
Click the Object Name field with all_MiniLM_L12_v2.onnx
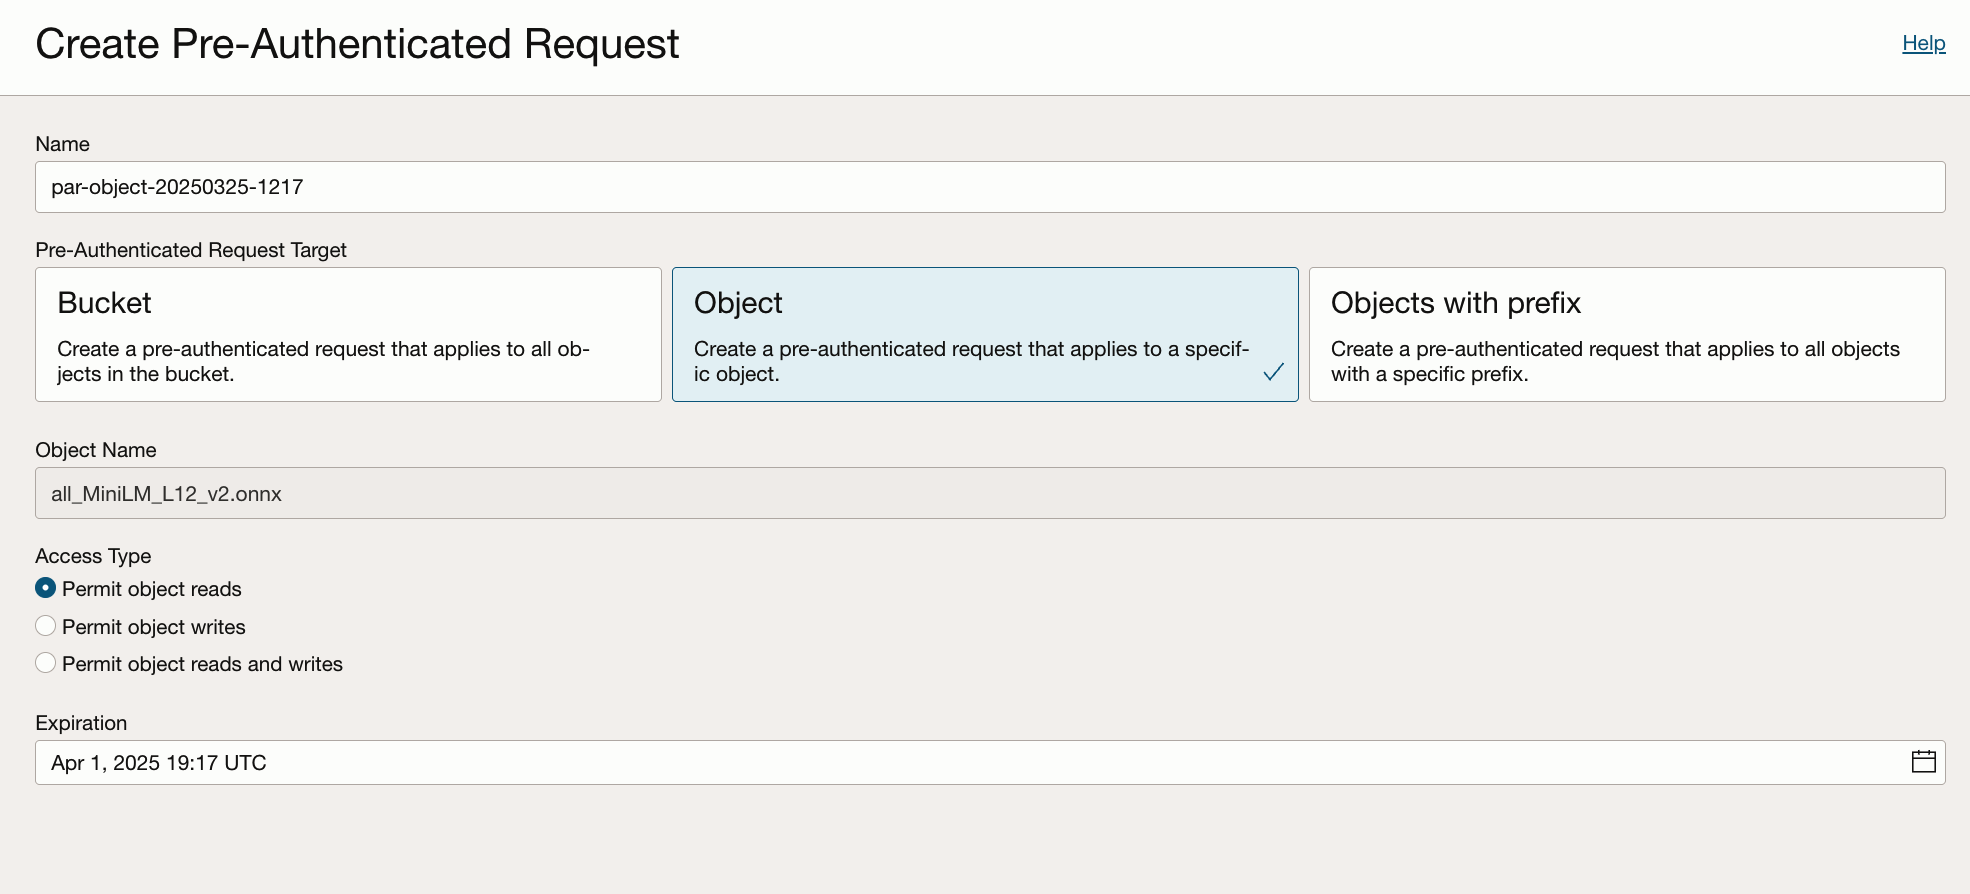click(988, 493)
